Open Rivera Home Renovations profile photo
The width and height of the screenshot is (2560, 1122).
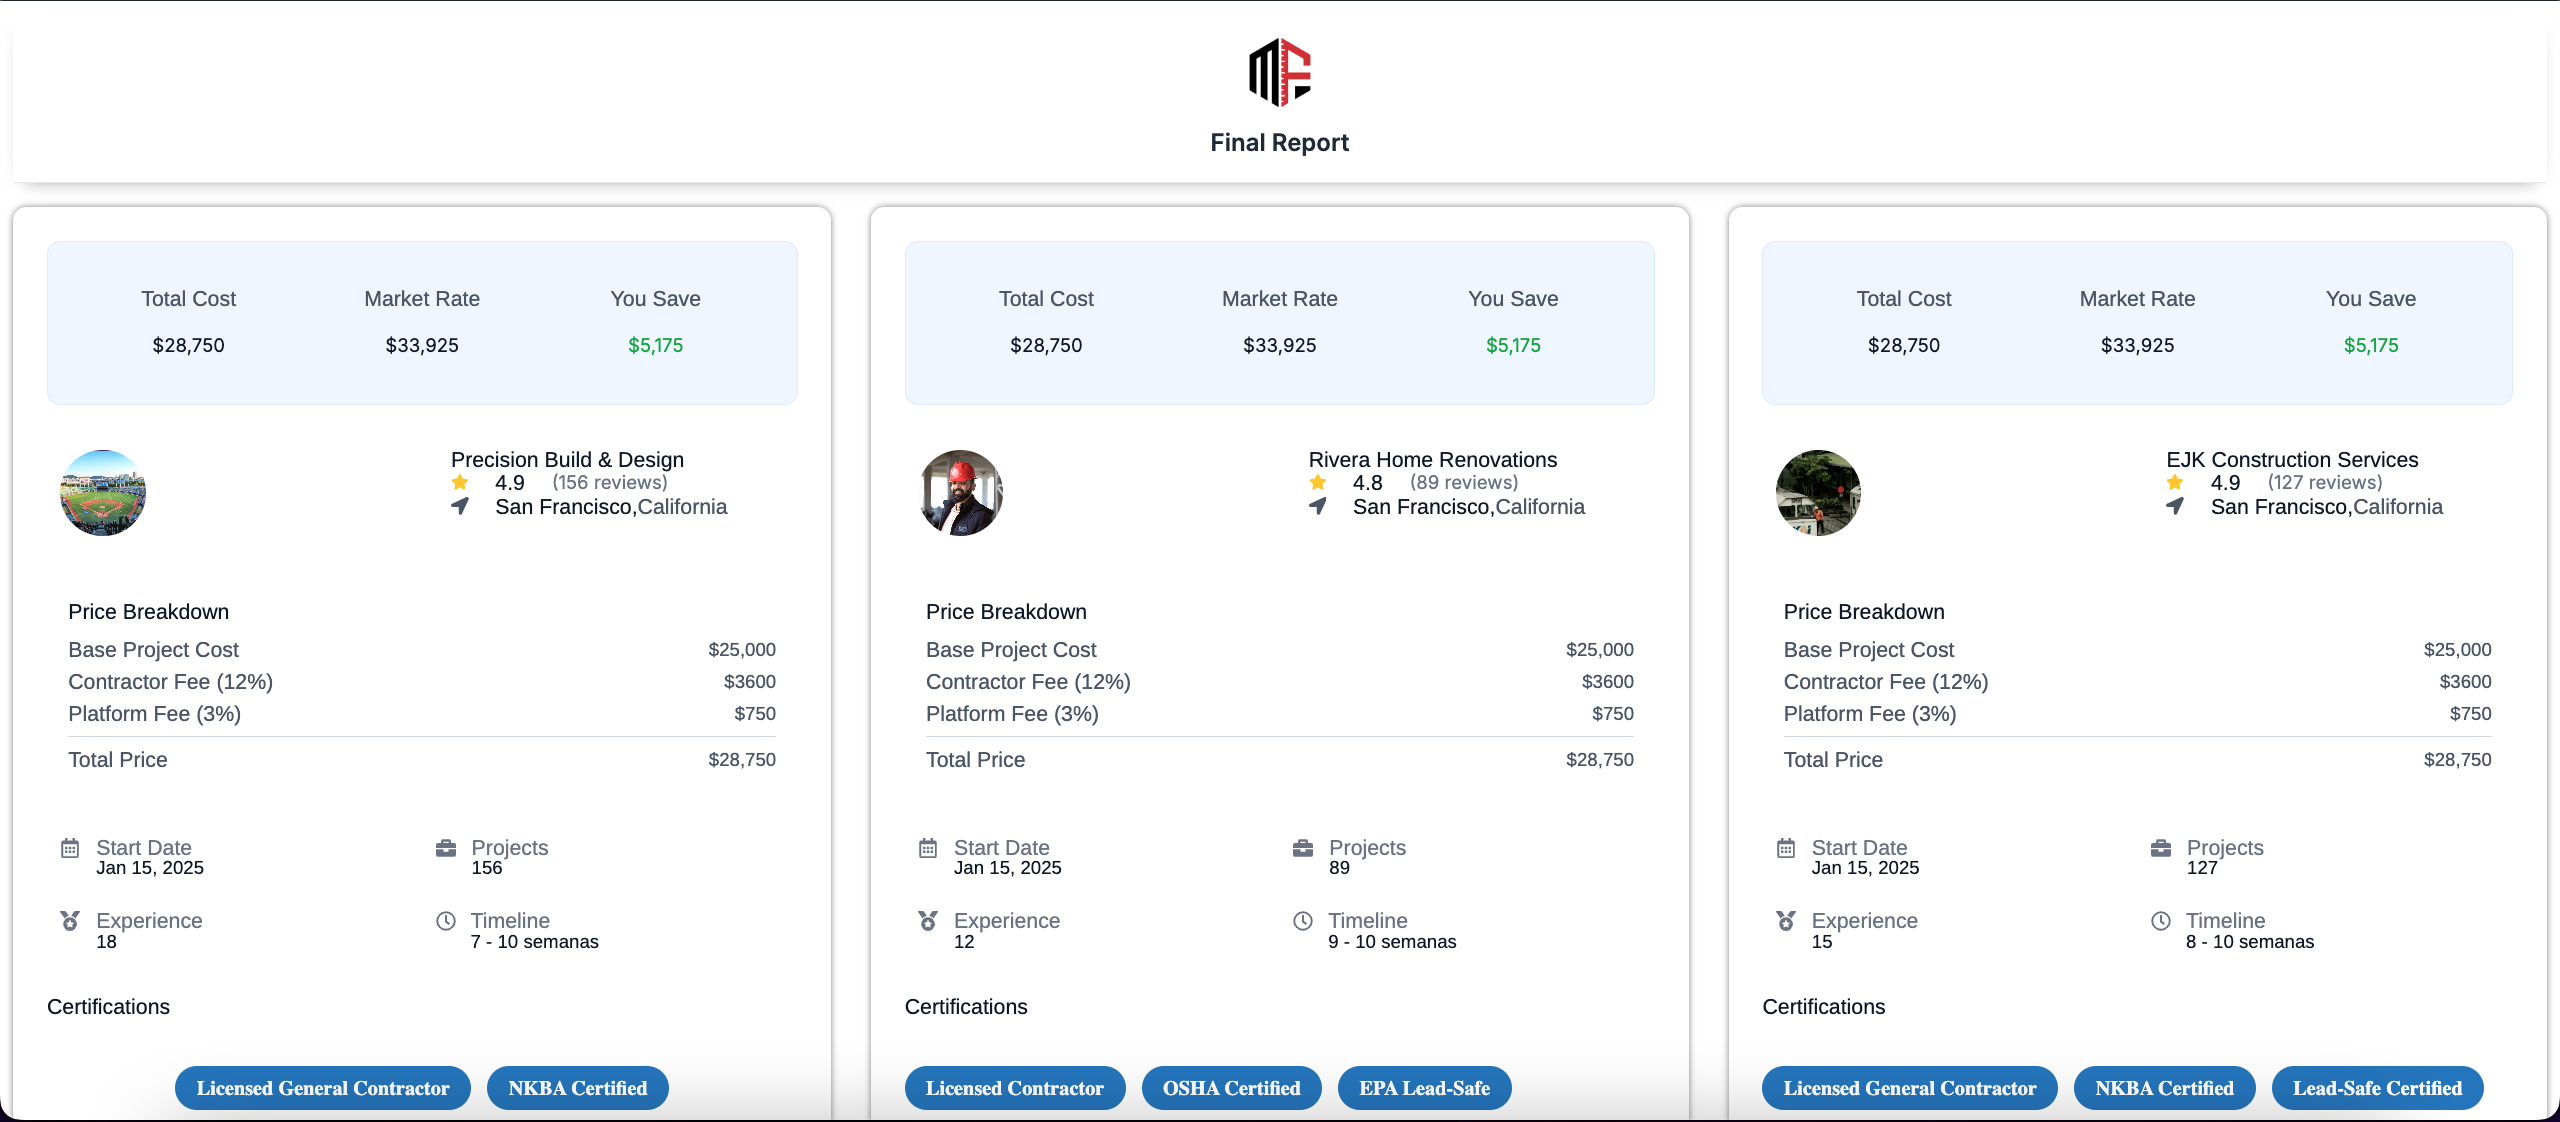click(x=961, y=493)
